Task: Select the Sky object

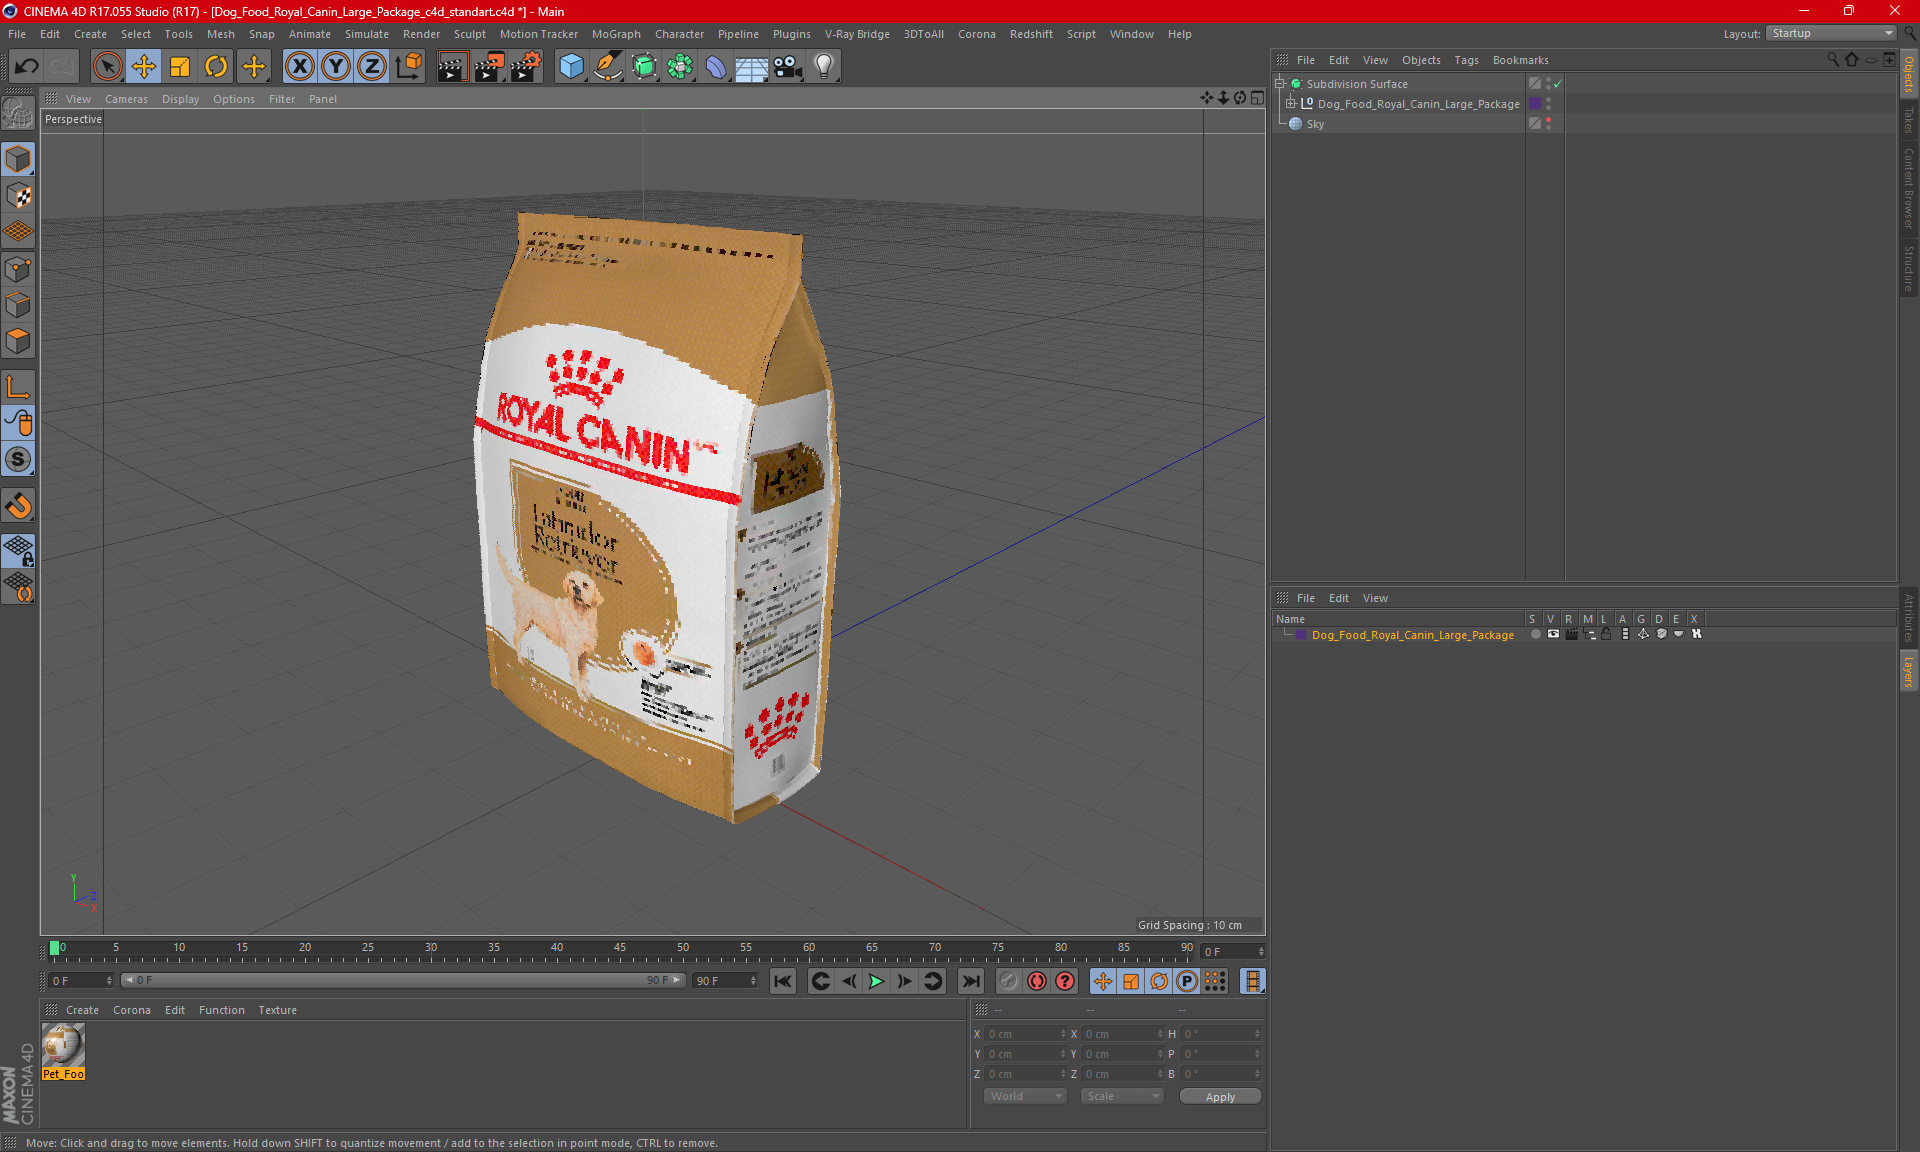Action: pos(1315,124)
